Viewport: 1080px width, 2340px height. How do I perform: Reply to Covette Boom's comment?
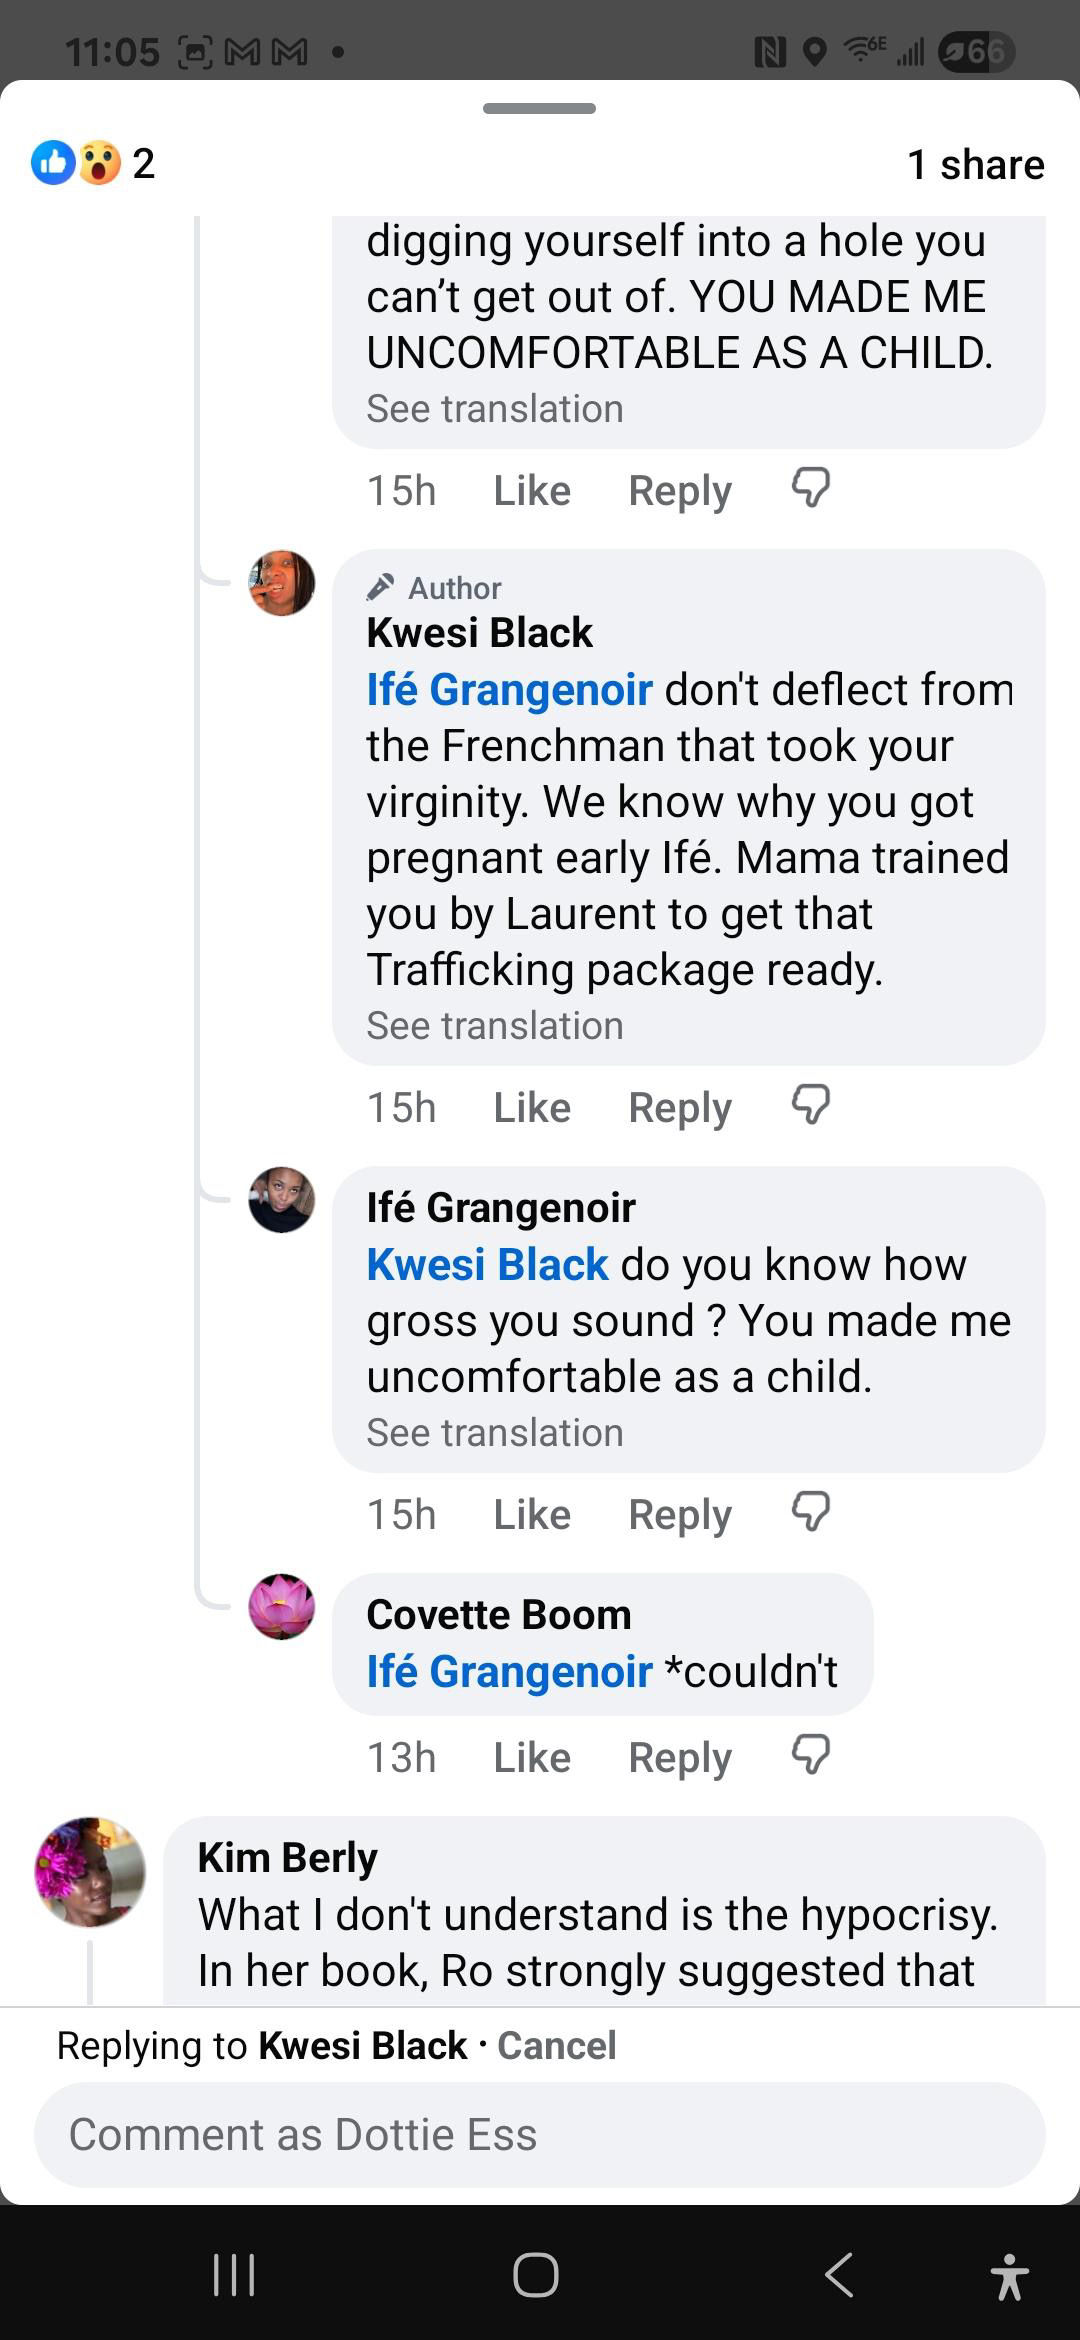[x=680, y=1757]
